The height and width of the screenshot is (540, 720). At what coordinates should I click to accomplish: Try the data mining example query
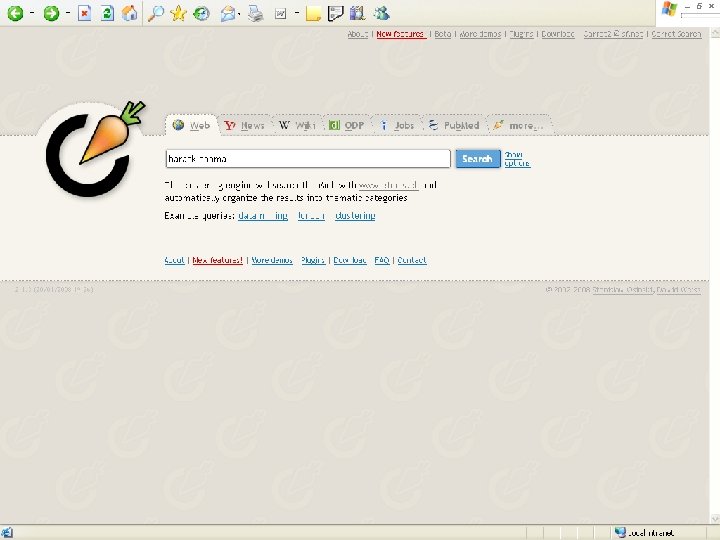[263, 216]
